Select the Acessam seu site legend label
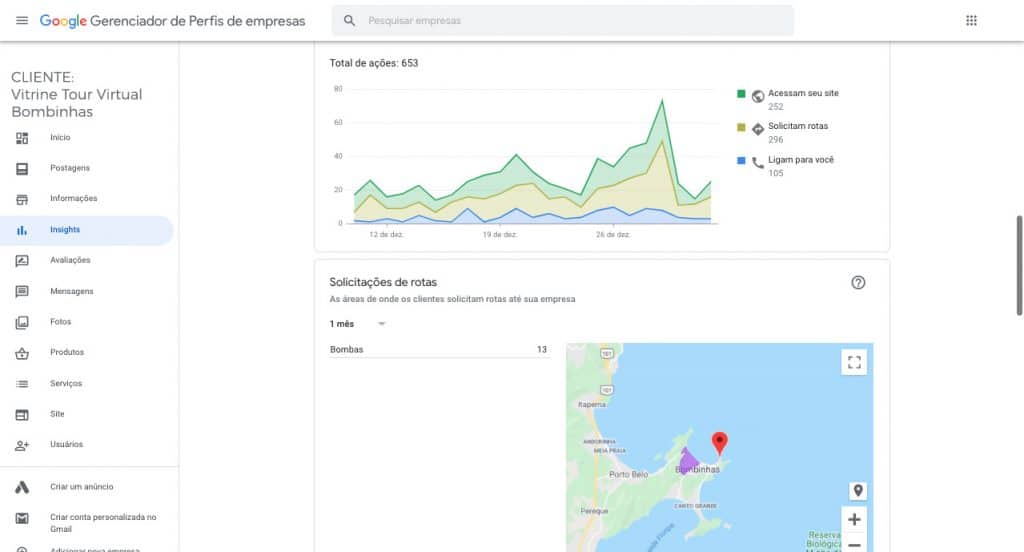 803,93
